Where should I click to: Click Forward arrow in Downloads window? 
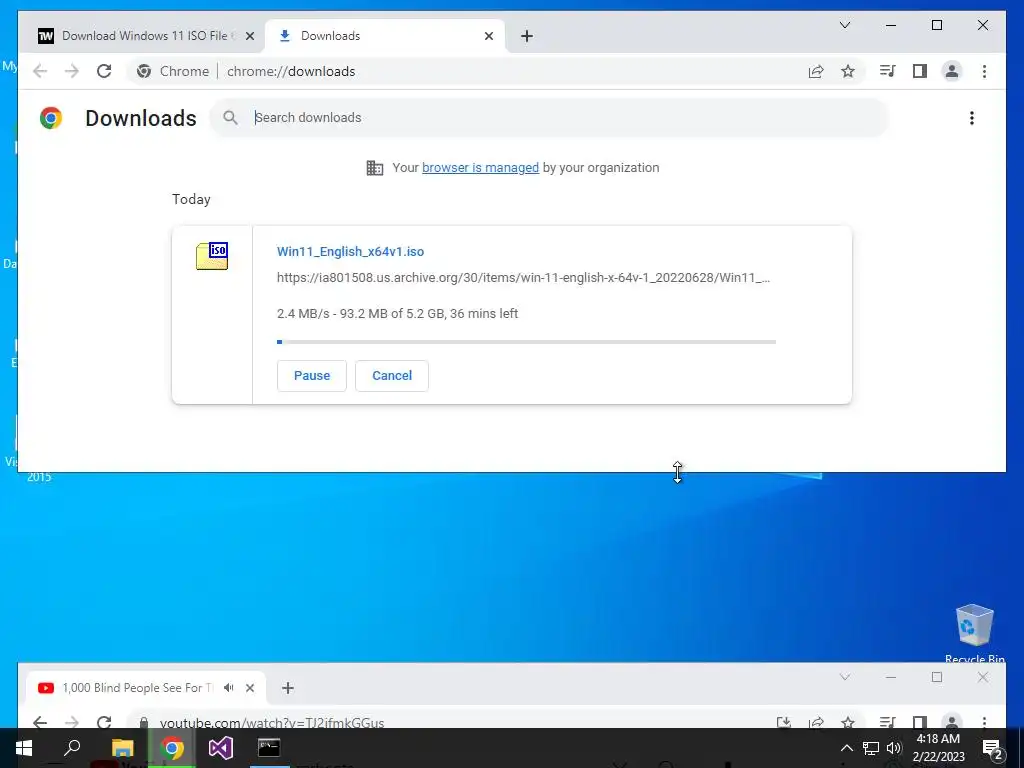71,71
